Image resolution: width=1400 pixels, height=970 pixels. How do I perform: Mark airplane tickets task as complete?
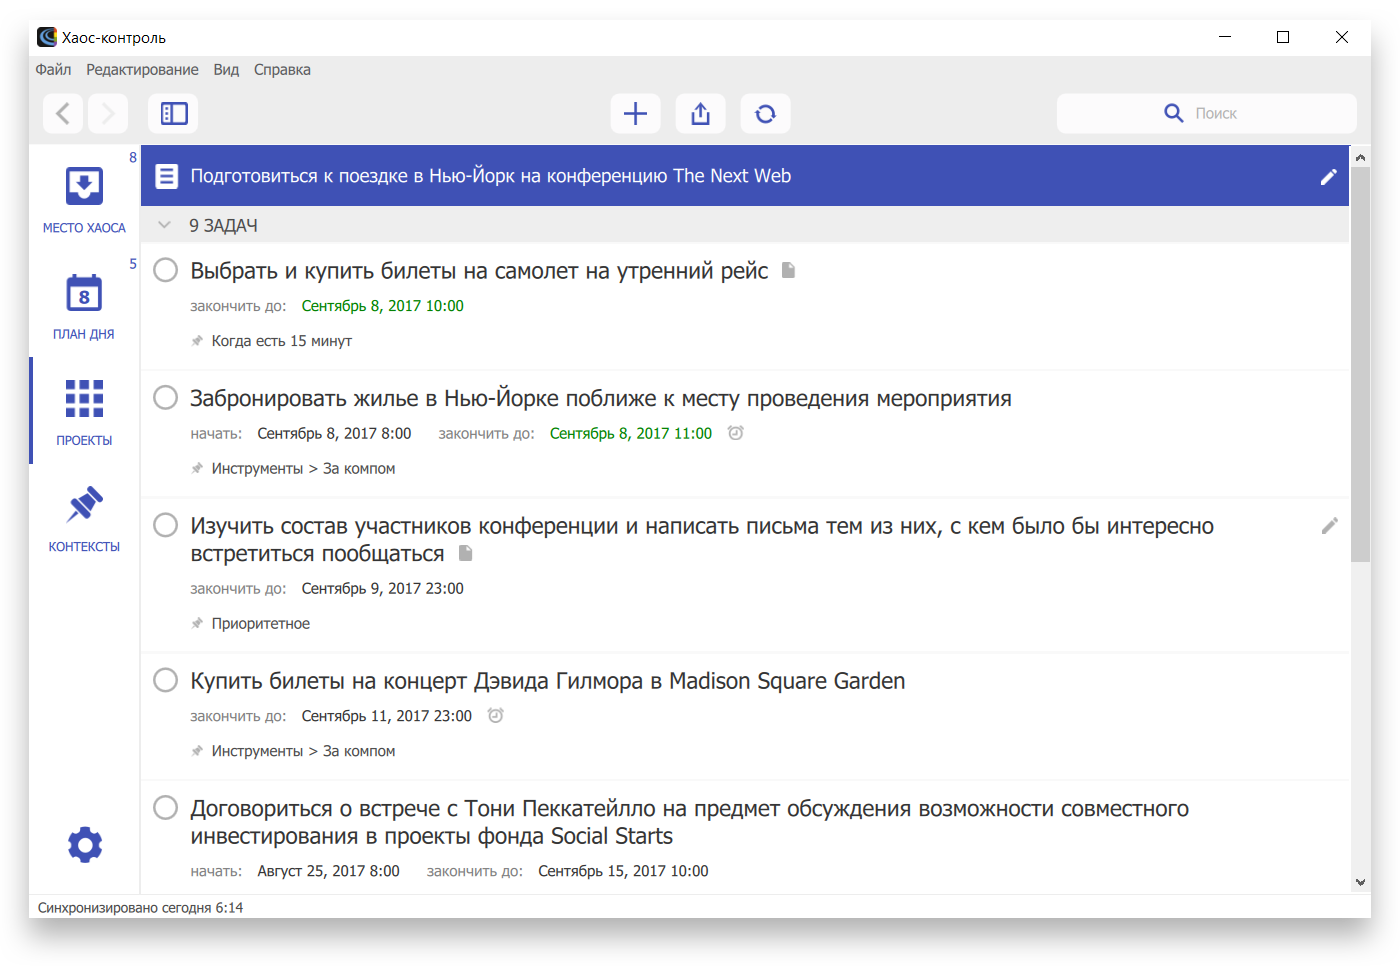click(x=165, y=270)
